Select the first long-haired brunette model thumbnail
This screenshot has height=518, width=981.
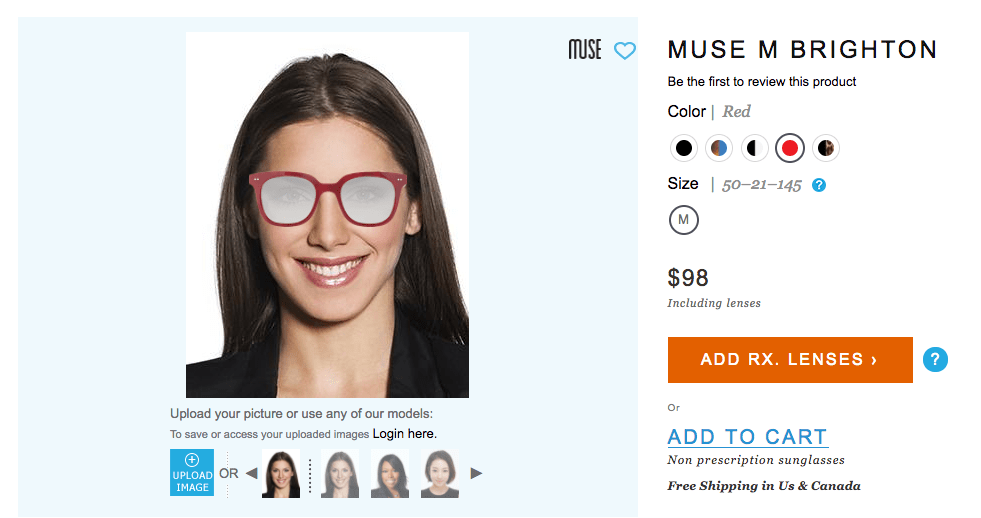[x=281, y=474]
